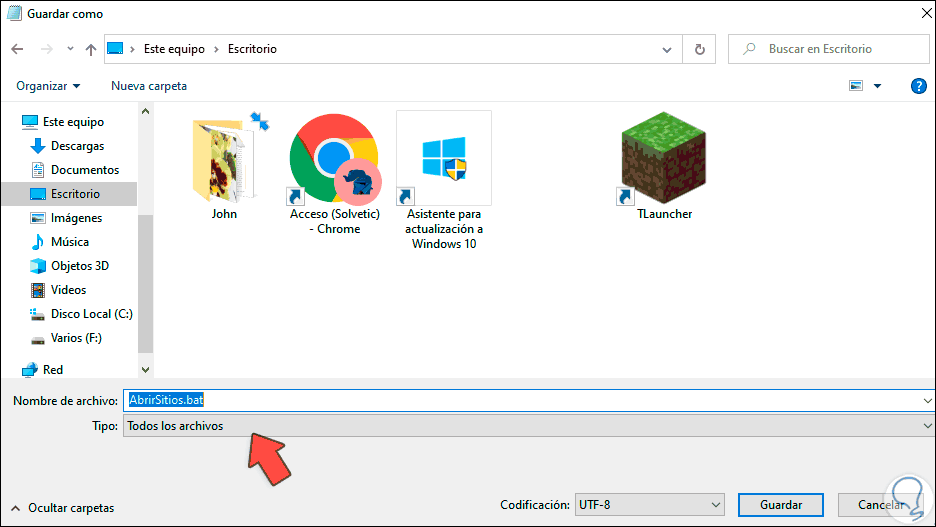
Task: Click the forward navigation arrow
Action: pyautogui.click(x=47, y=49)
